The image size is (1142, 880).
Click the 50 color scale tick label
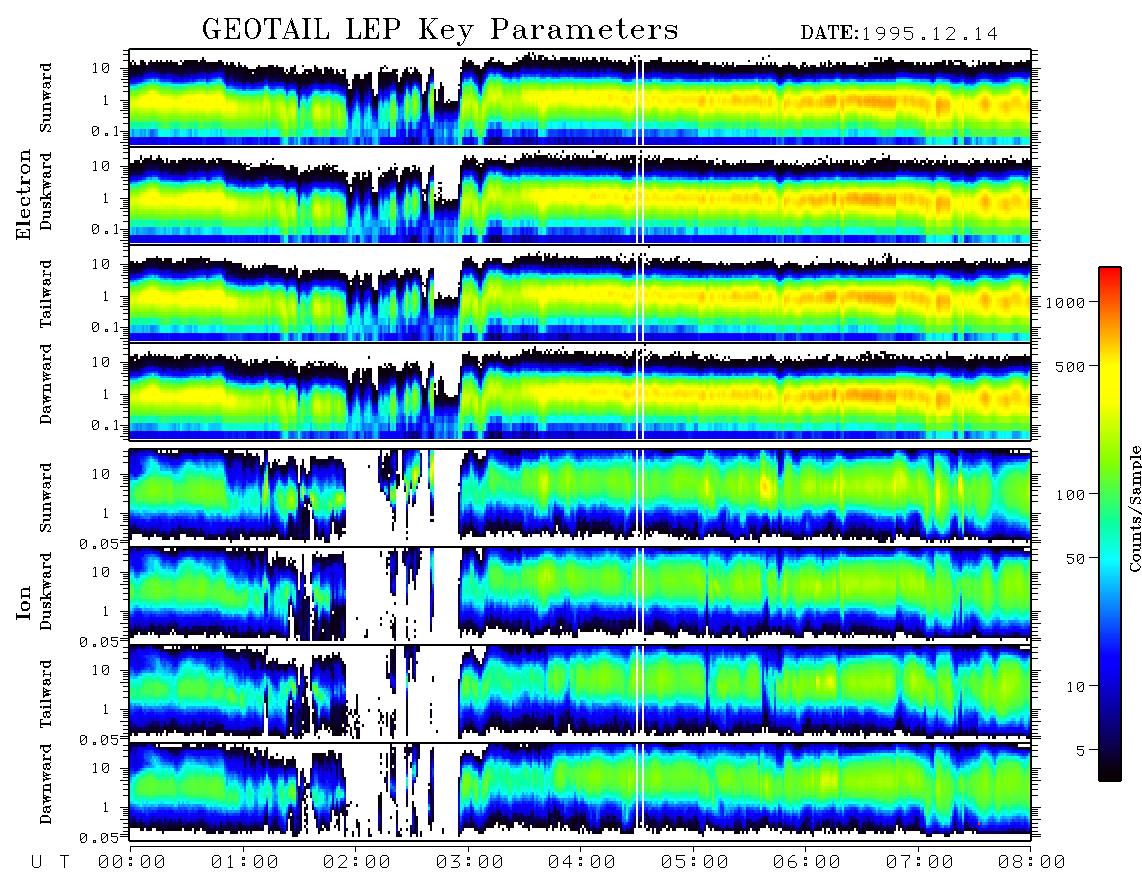coord(1075,559)
